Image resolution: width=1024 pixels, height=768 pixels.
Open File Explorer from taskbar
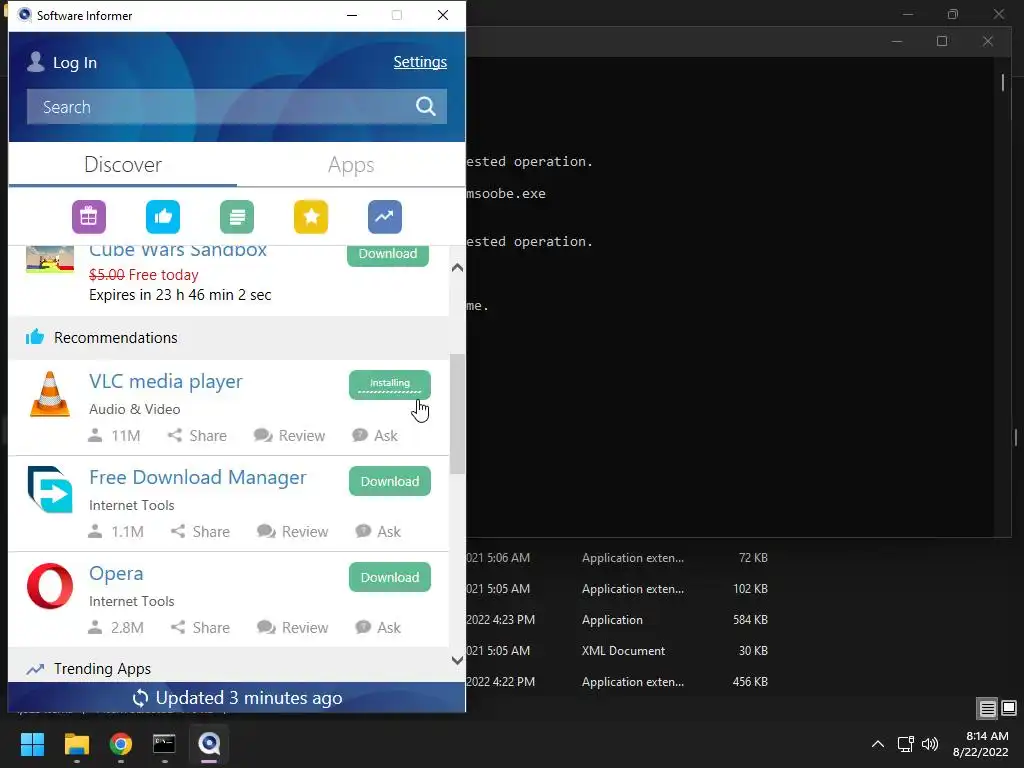tap(76, 744)
